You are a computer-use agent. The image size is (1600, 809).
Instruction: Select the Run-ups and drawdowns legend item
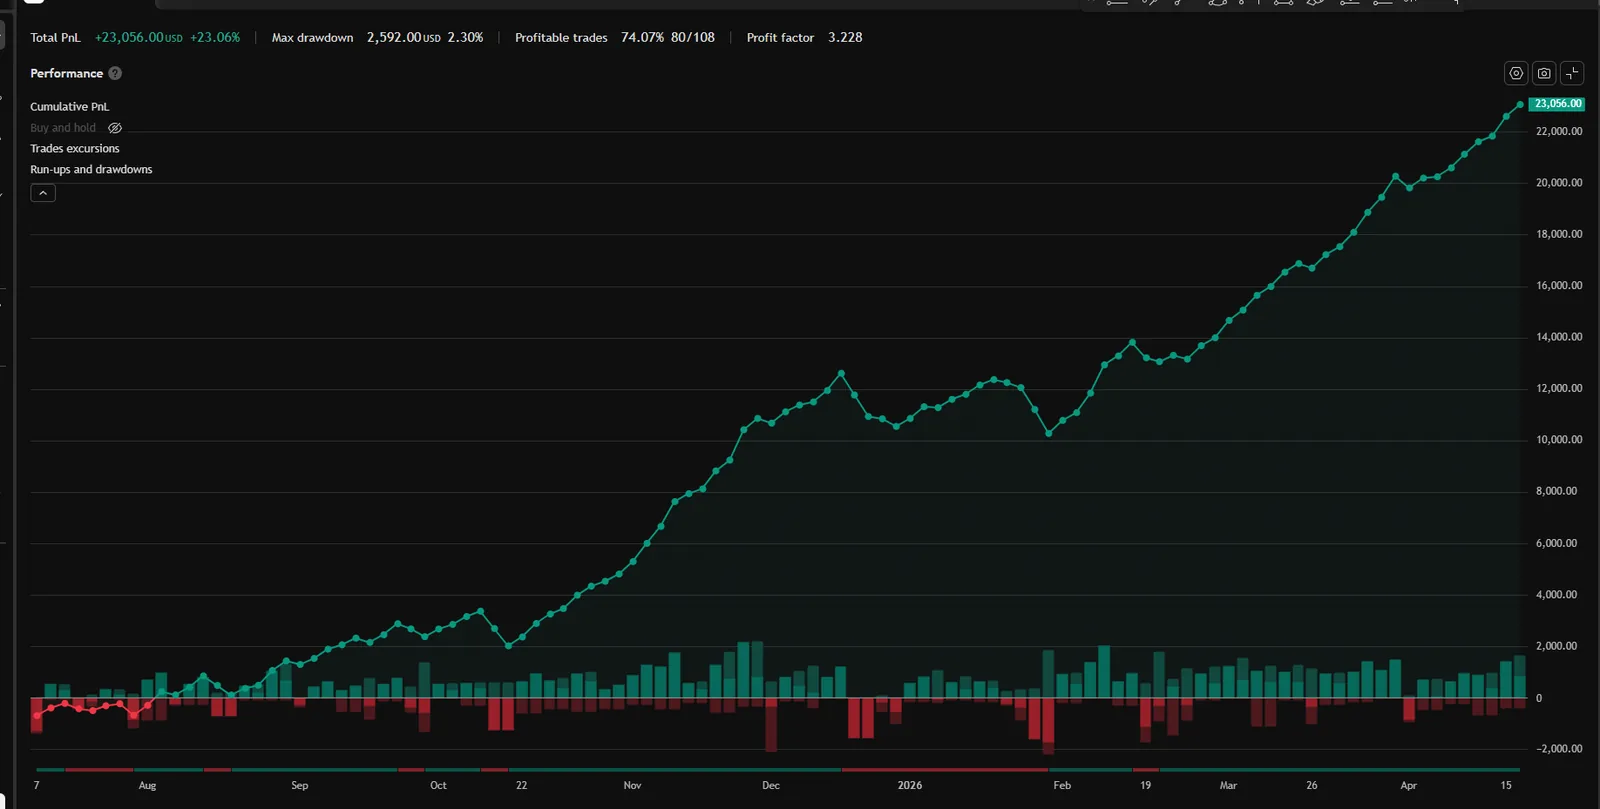pos(91,170)
